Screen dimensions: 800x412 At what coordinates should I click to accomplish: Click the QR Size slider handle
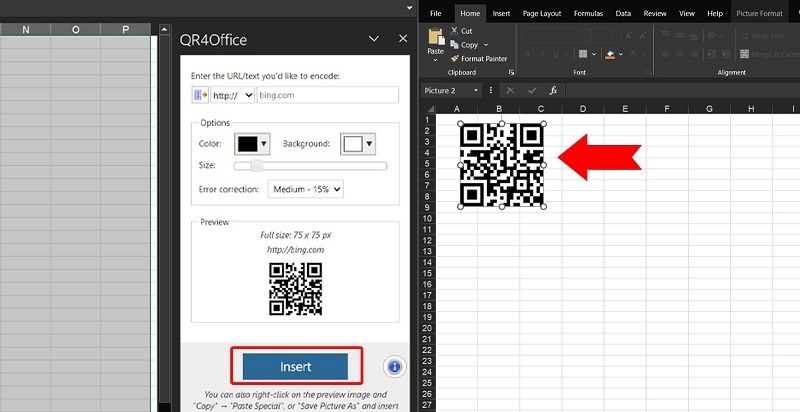point(256,165)
